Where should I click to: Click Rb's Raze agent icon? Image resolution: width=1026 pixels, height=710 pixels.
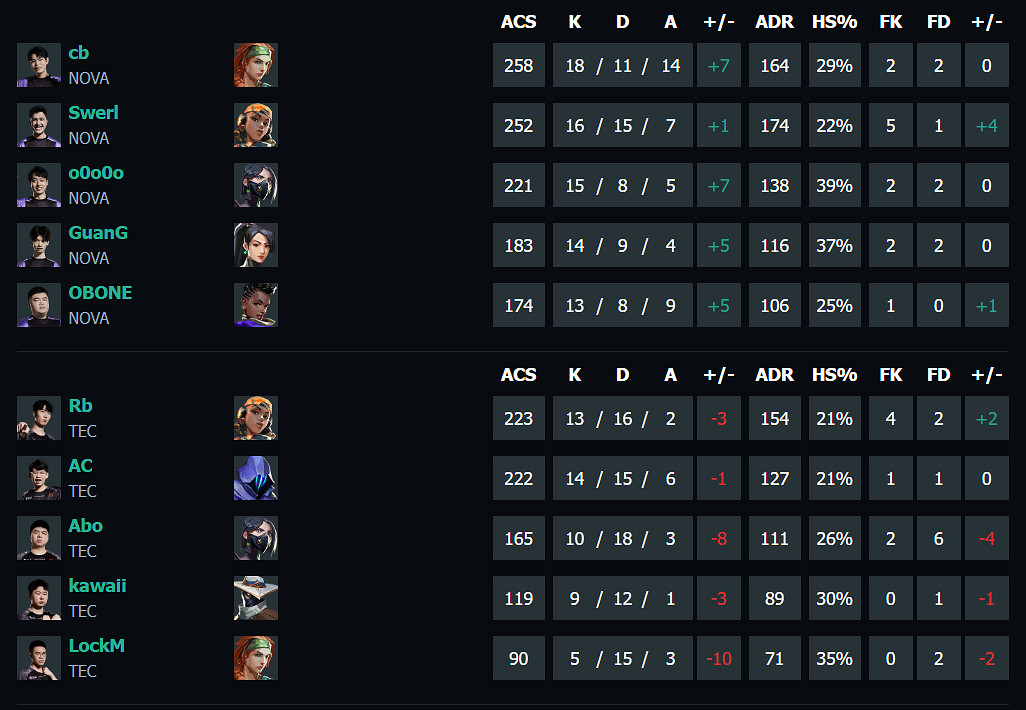pos(256,418)
